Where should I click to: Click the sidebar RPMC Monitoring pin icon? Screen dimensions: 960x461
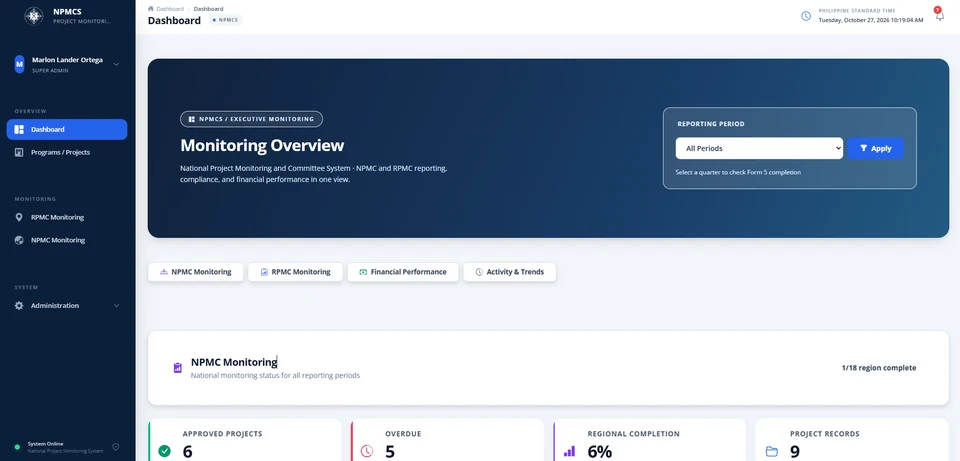(x=19, y=217)
